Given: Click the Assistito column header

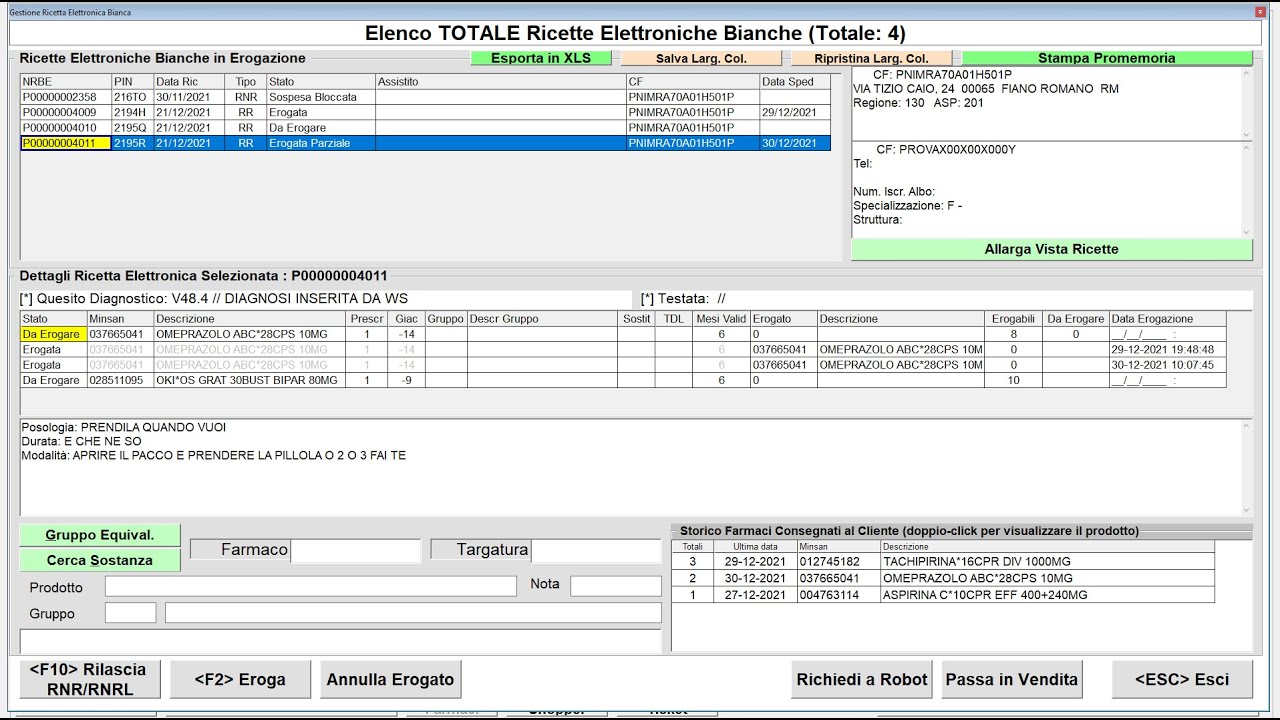Looking at the screenshot, I should tap(501, 82).
